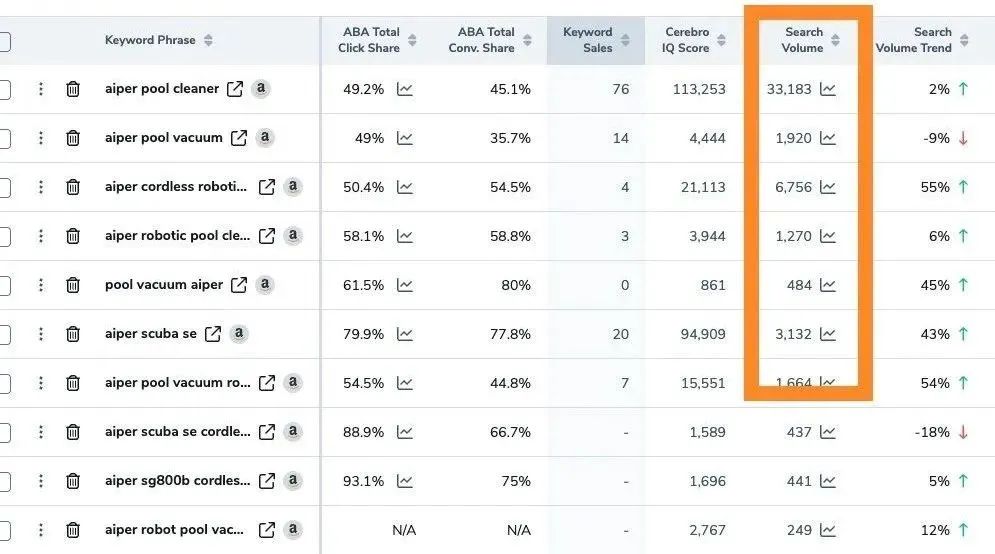Sort by Cerebro IQ Score arrows

point(721,40)
